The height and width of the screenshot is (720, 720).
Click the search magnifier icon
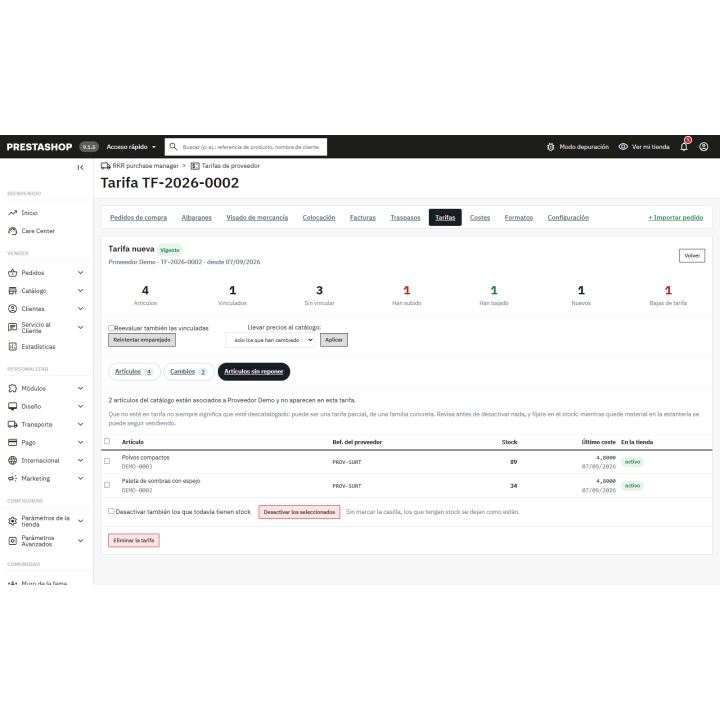[173, 147]
